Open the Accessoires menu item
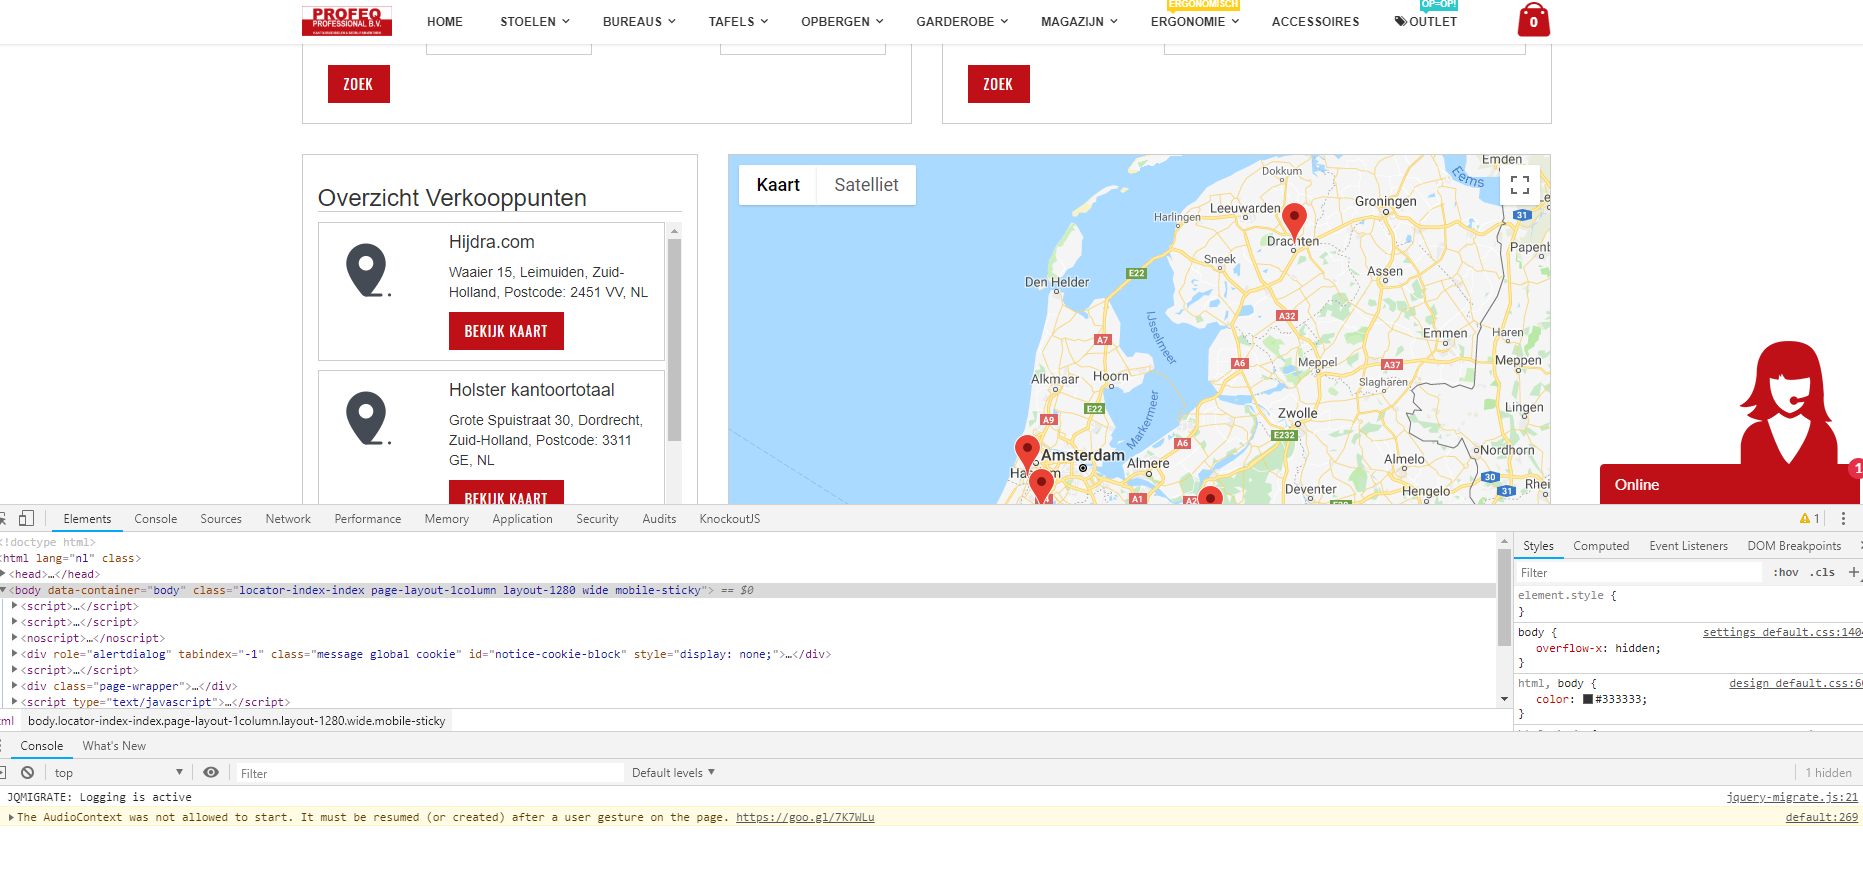 pyautogui.click(x=1315, y=22)
